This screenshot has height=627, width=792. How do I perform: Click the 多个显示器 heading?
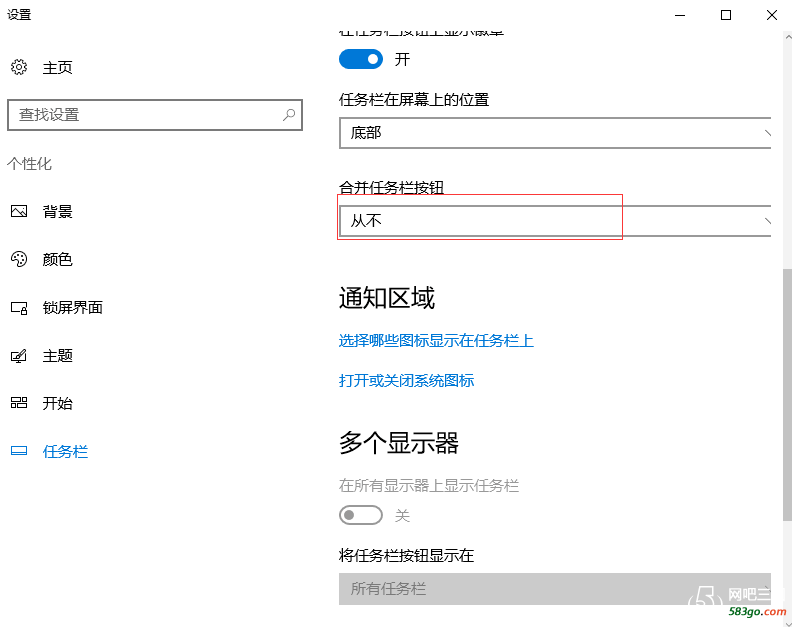(399, 443)
